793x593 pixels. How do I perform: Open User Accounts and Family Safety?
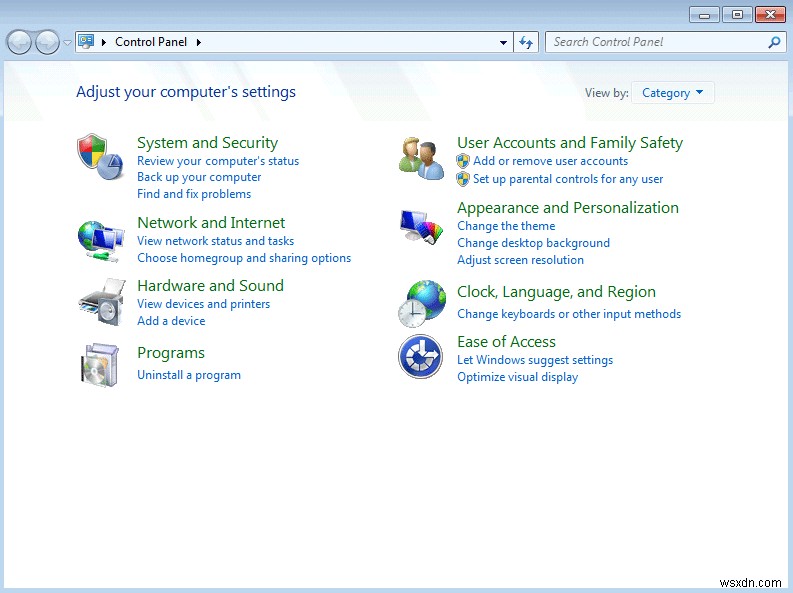point(570,143)
